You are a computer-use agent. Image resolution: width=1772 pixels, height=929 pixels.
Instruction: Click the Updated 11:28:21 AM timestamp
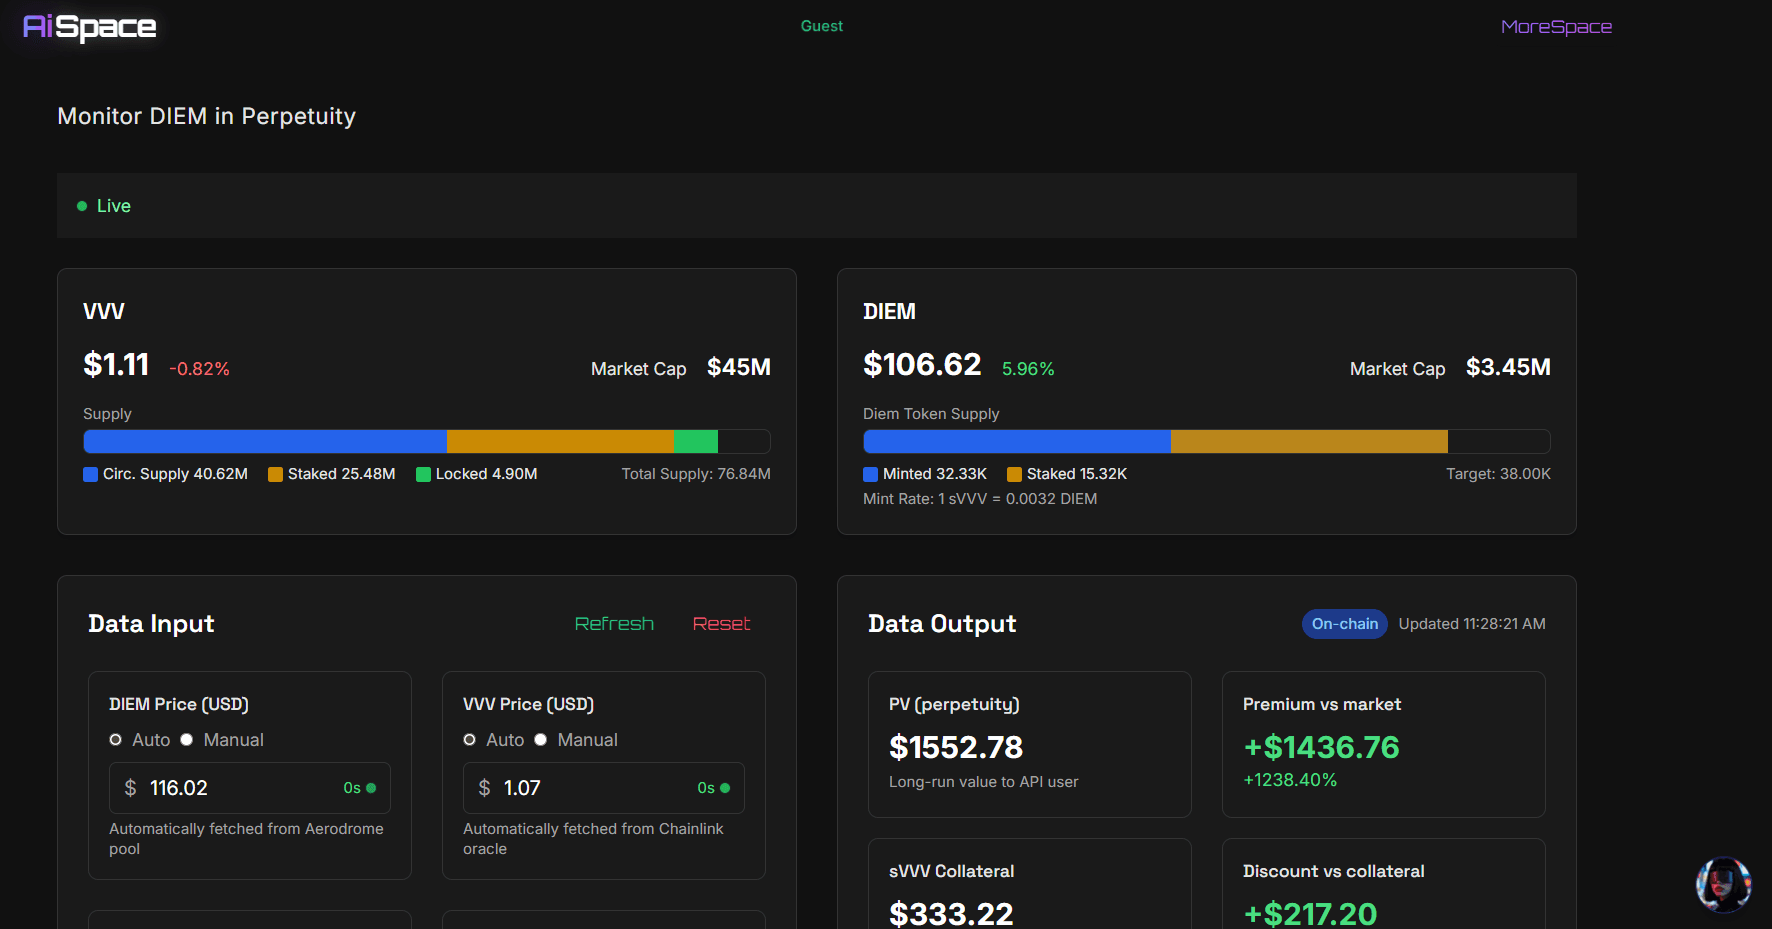point(1472,624)
